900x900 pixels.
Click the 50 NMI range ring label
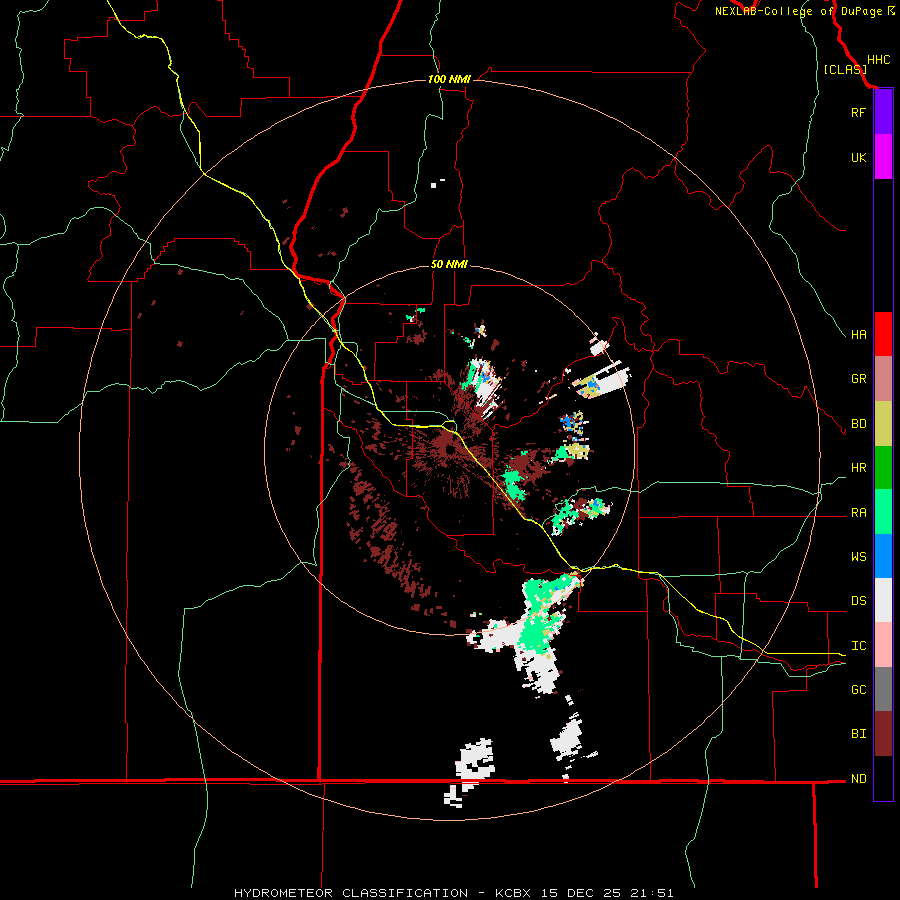coord(449,264)
